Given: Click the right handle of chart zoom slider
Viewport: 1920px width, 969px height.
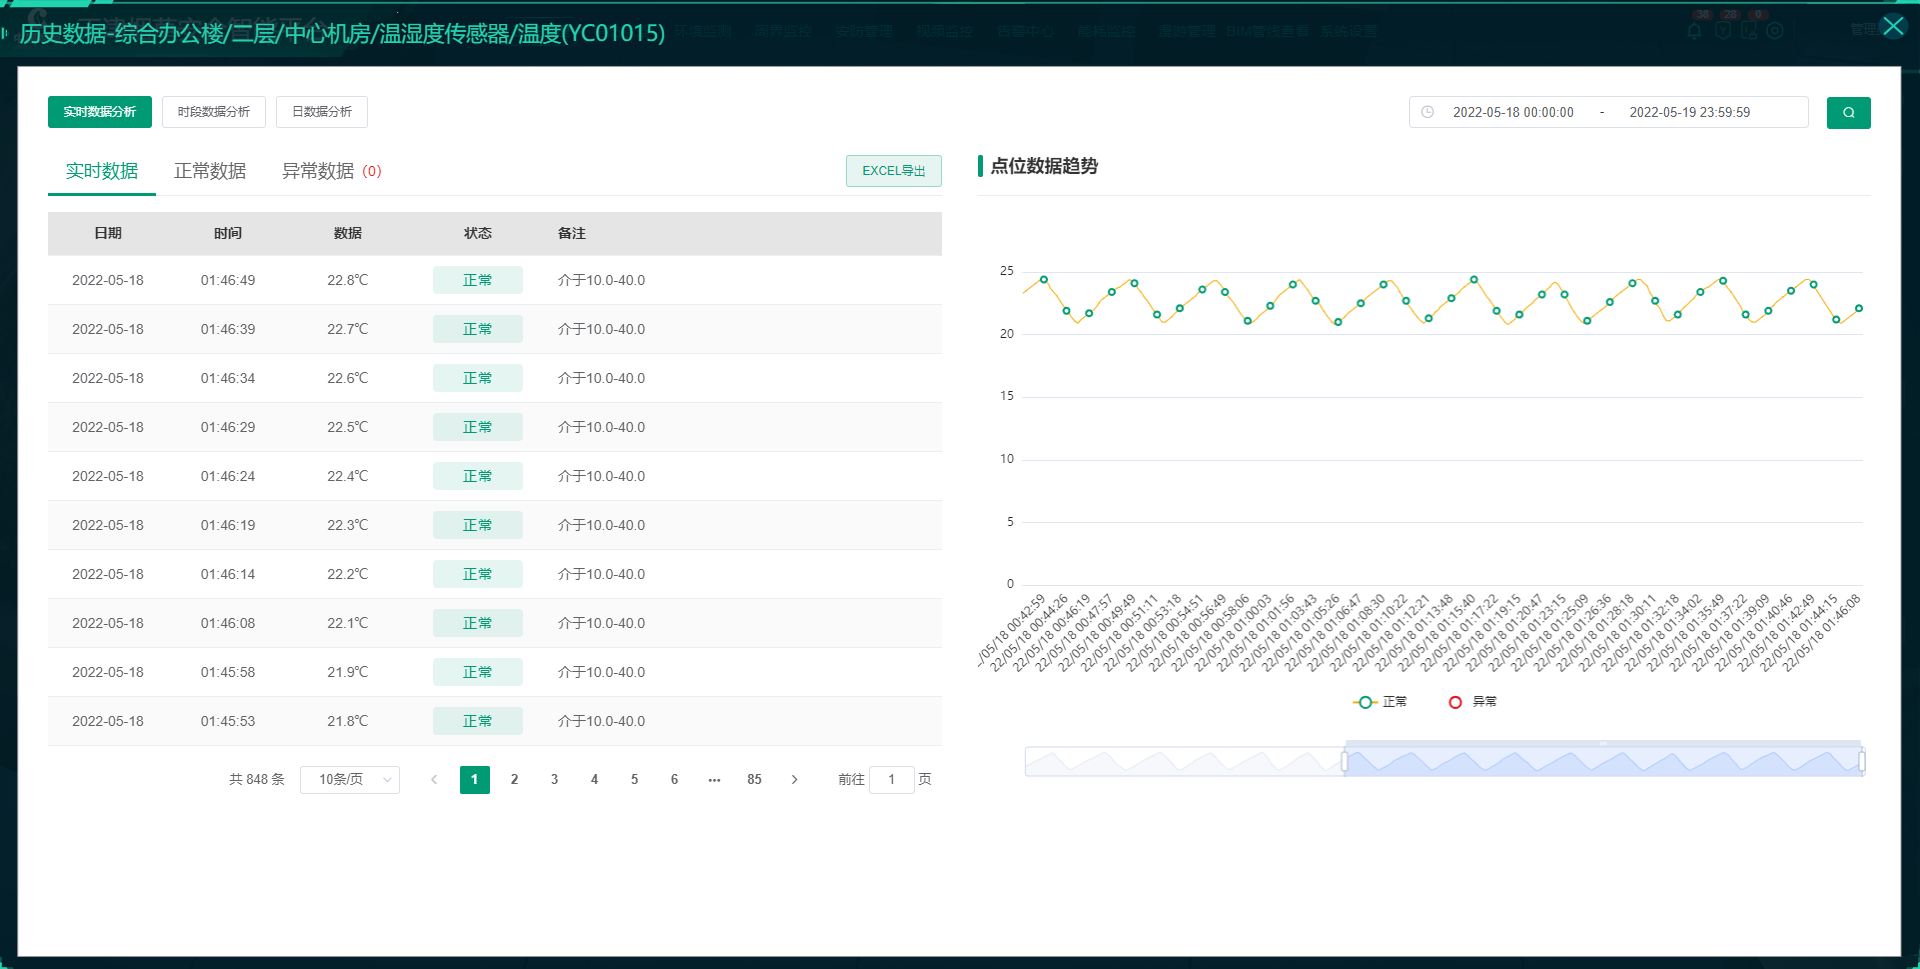Looking at the screenshot, I should point(1861,762).
